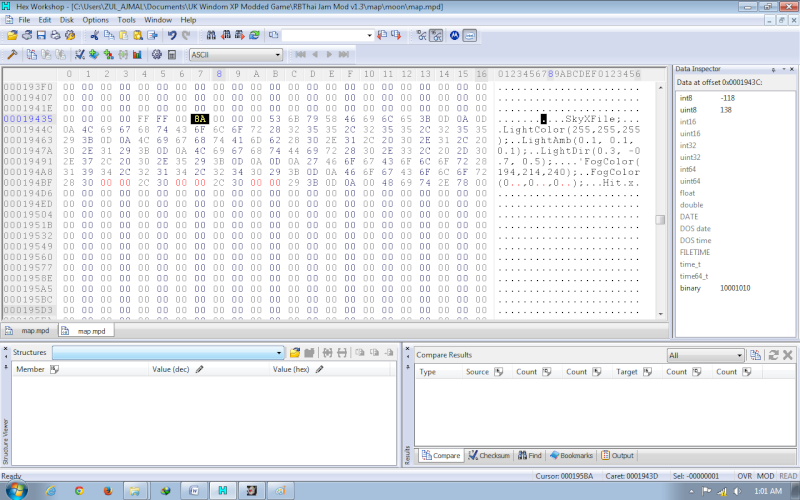Image resolution: width=800 pixels, height=500 pixels.
Task: Click the hex view vertical scrollbar thumb
Action: pyautogui.click(x=660, y=219)
